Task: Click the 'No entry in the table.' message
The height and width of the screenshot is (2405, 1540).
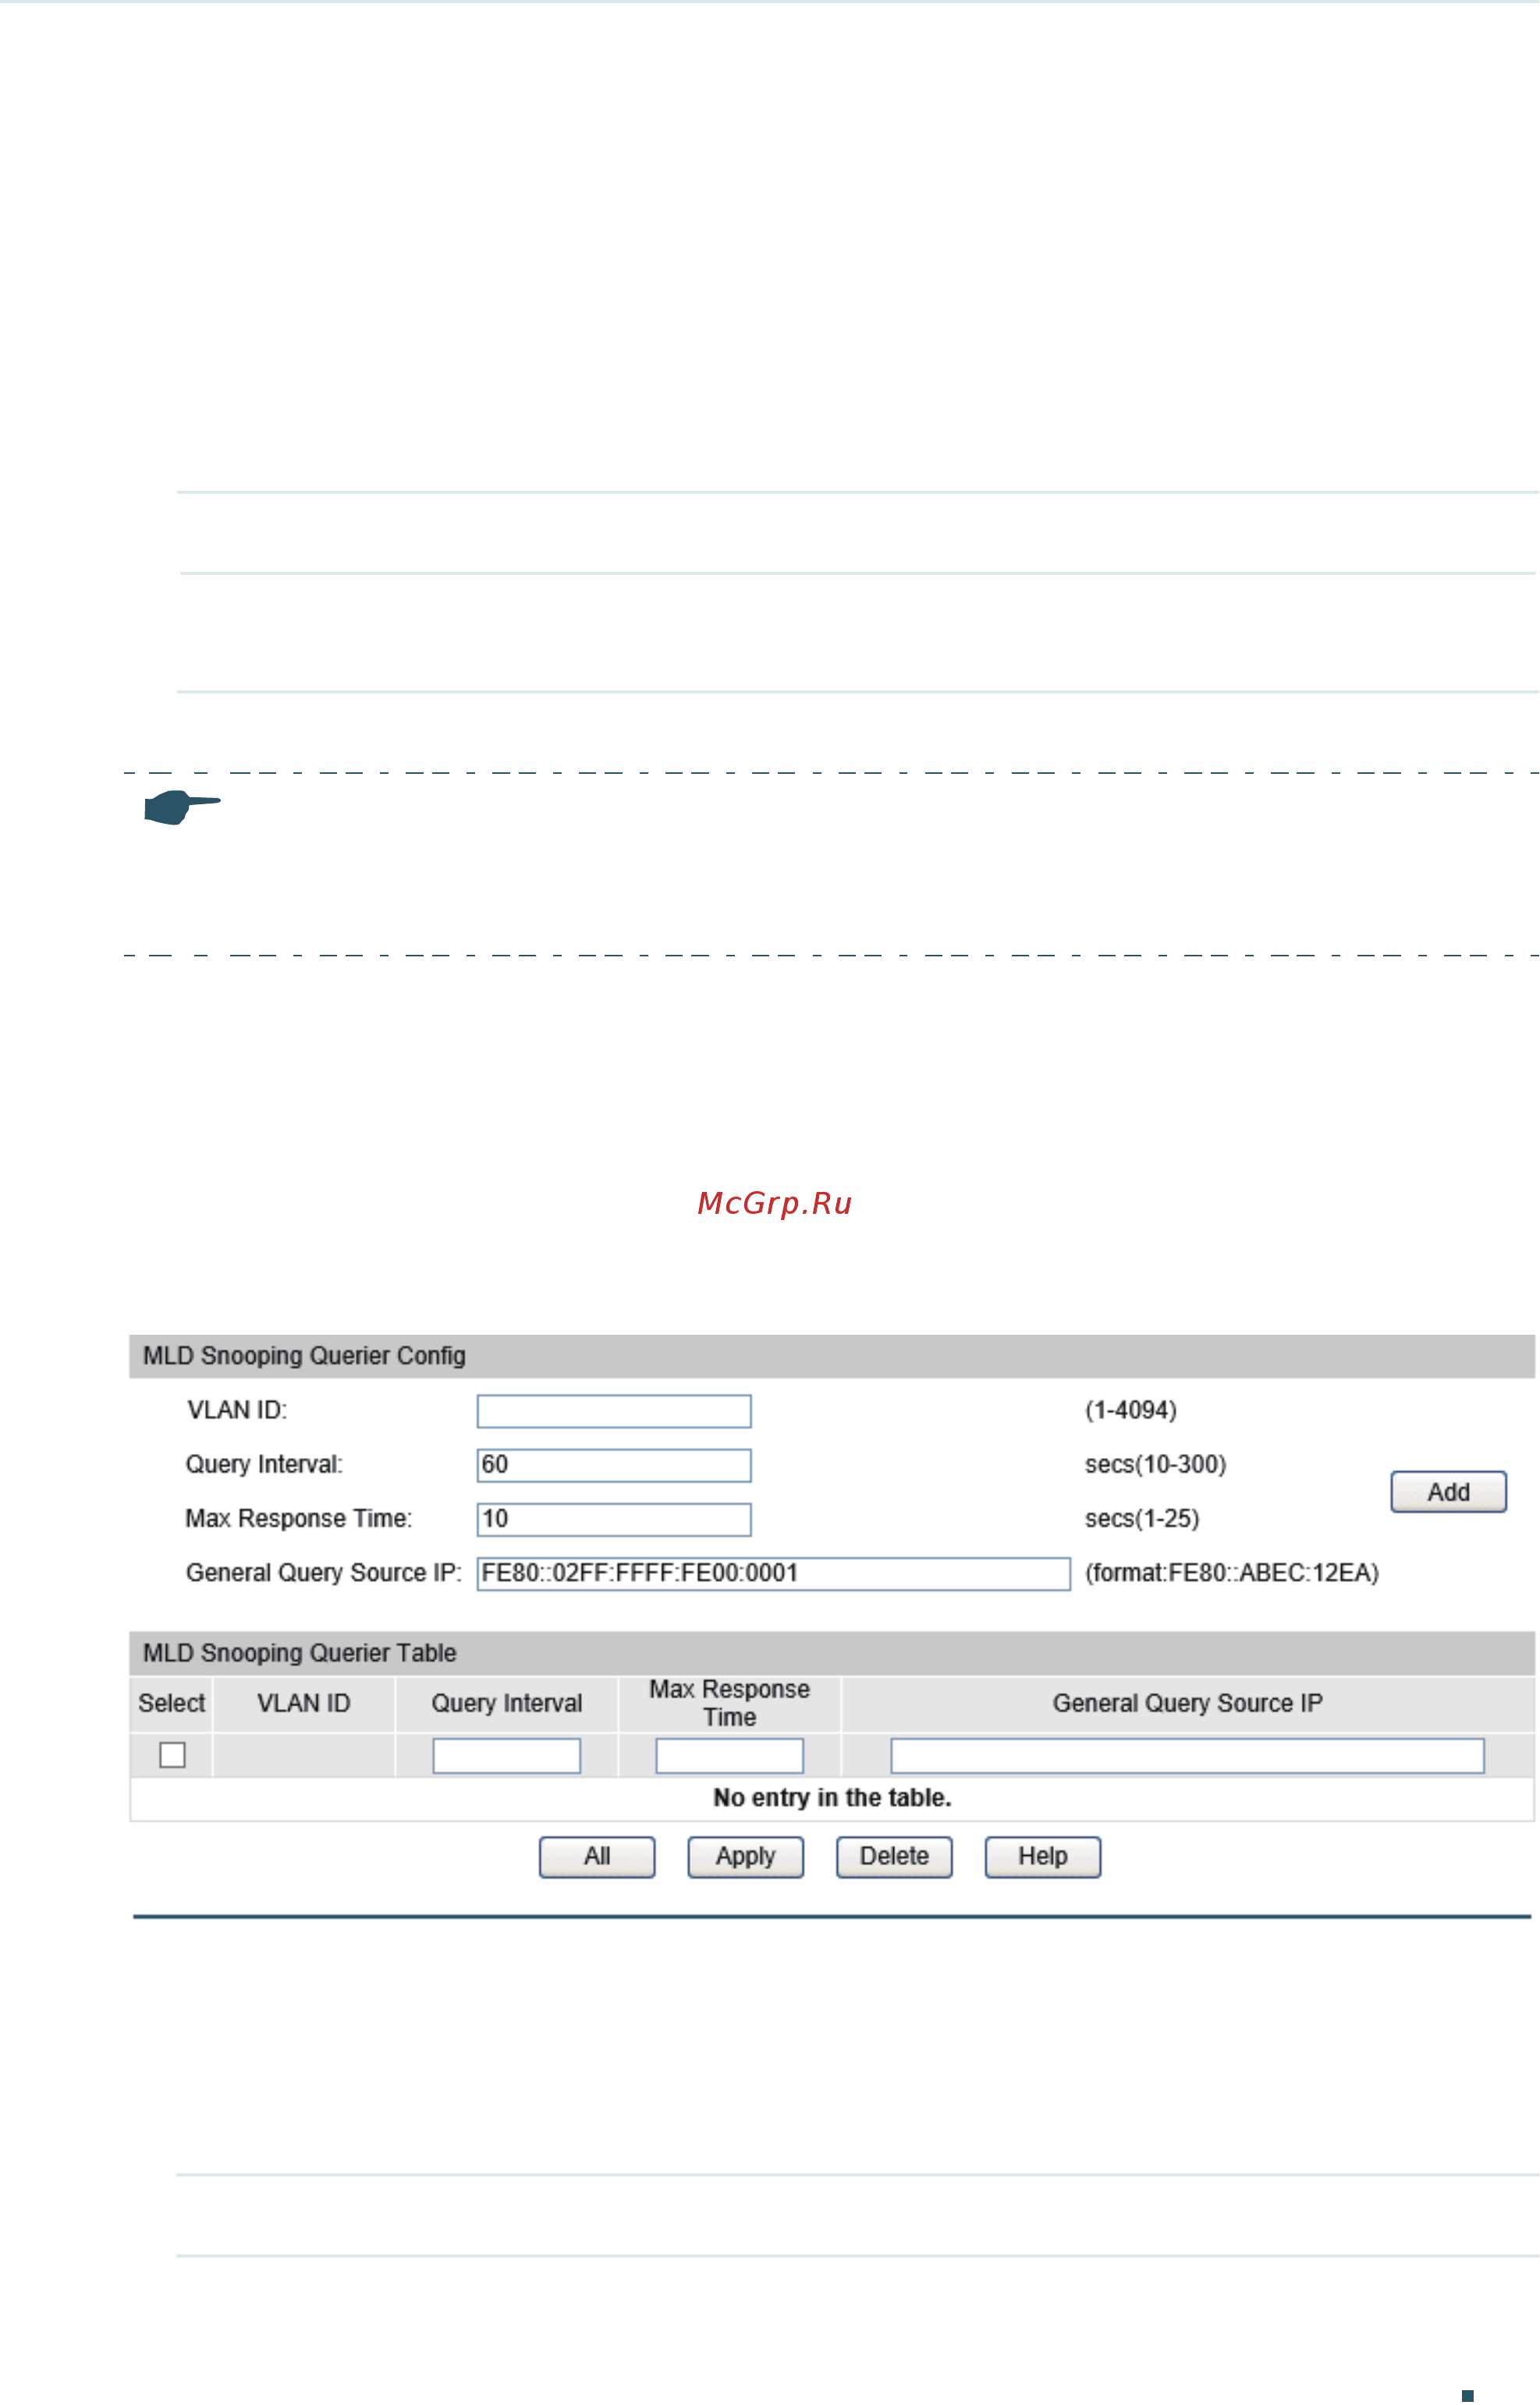Action: tap(832, 1798)
